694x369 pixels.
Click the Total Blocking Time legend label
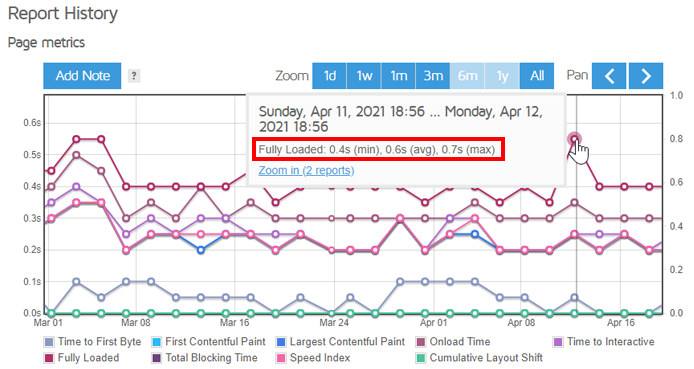point(212,358)
